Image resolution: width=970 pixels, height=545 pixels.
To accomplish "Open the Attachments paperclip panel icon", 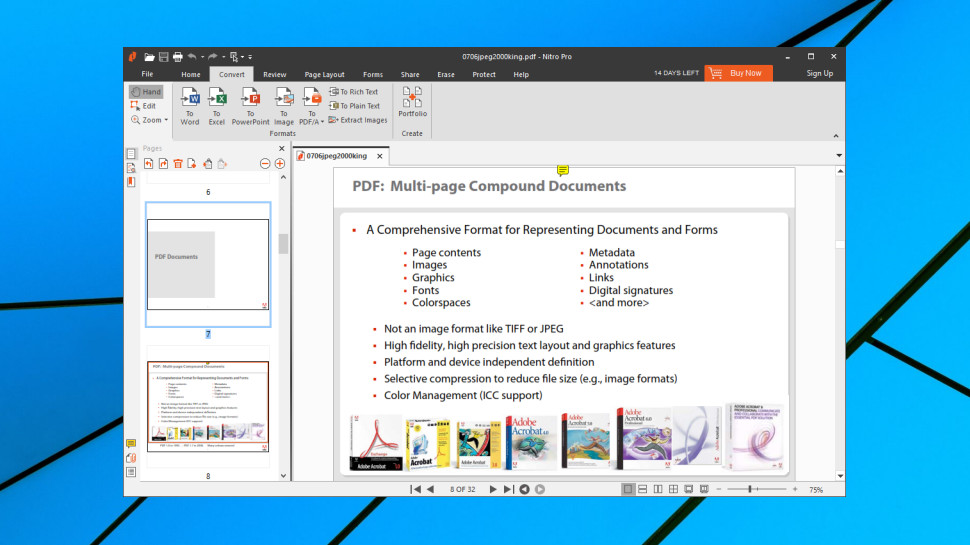I will tap(131, 458).
